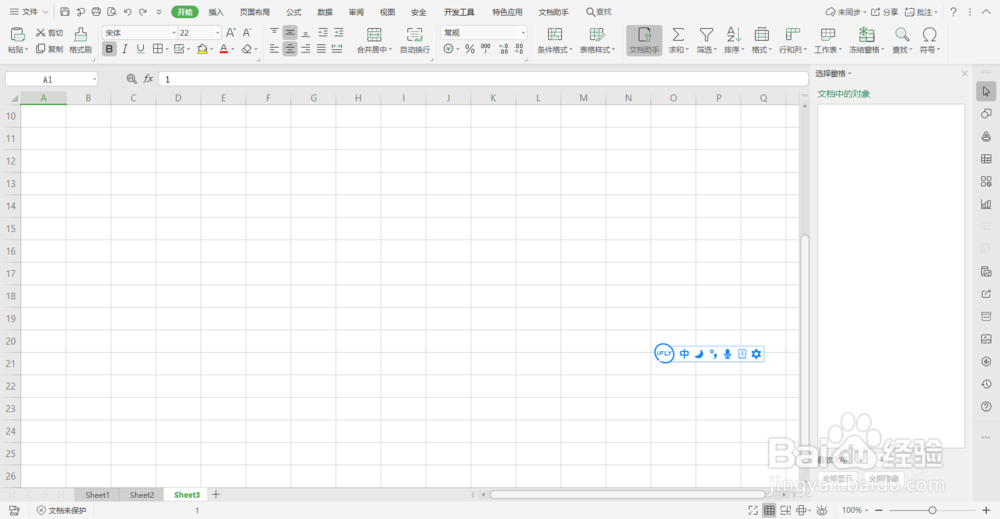Click the Paste (粘贴) clipboard icon
The width and height of the screenshot is (1000, 519).
17,34
